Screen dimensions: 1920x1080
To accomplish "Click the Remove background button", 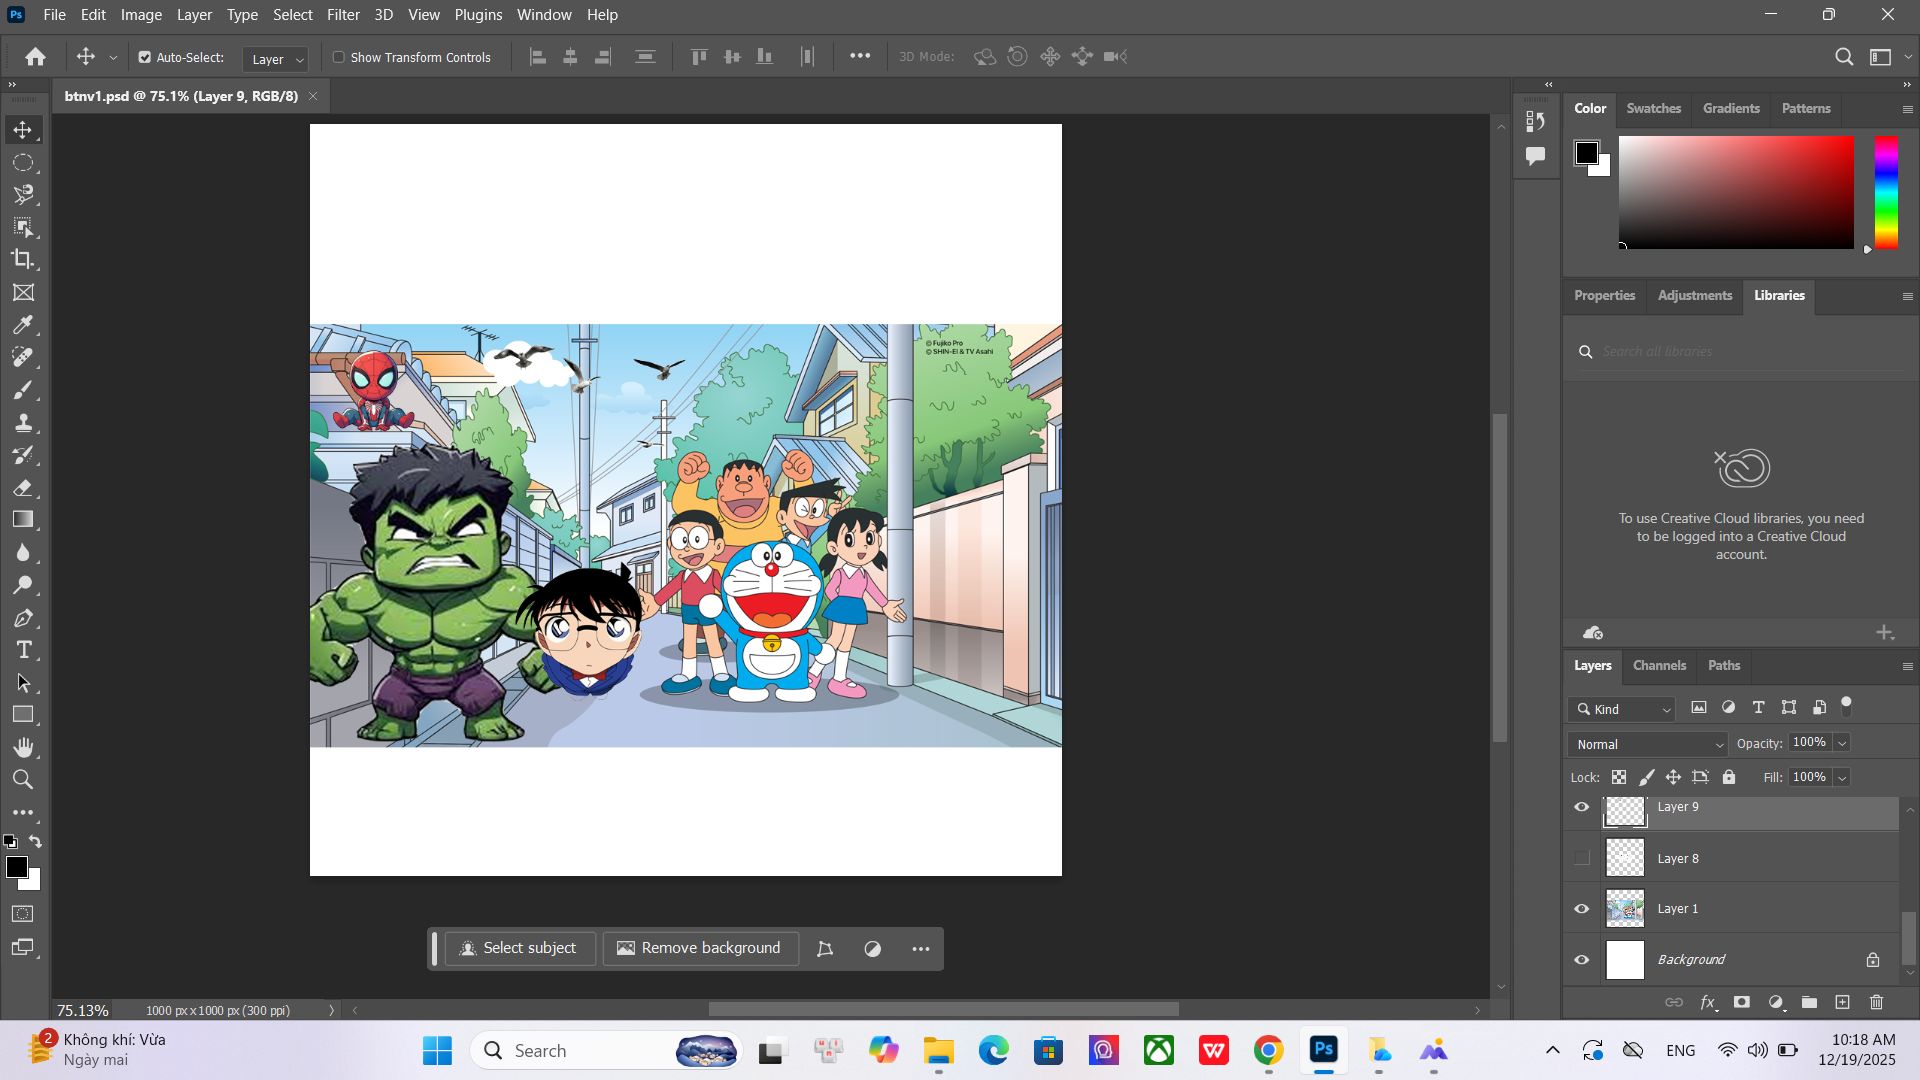I will [x=700, y=948].
